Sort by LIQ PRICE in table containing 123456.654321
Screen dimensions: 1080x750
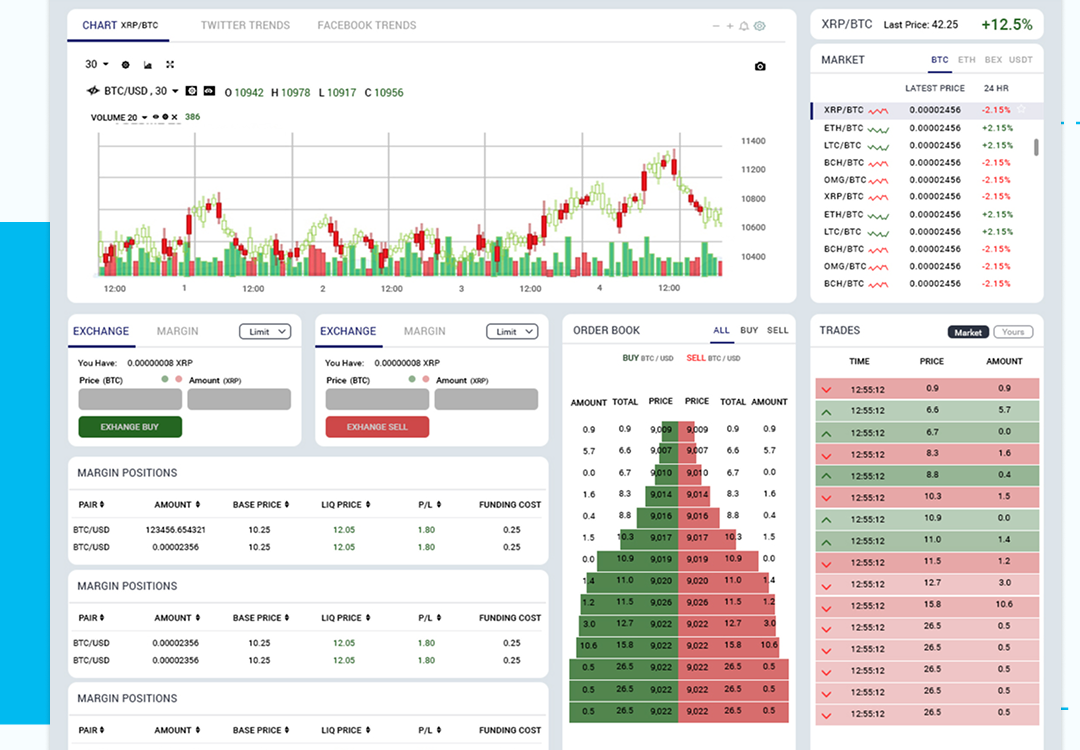point(346,505)
